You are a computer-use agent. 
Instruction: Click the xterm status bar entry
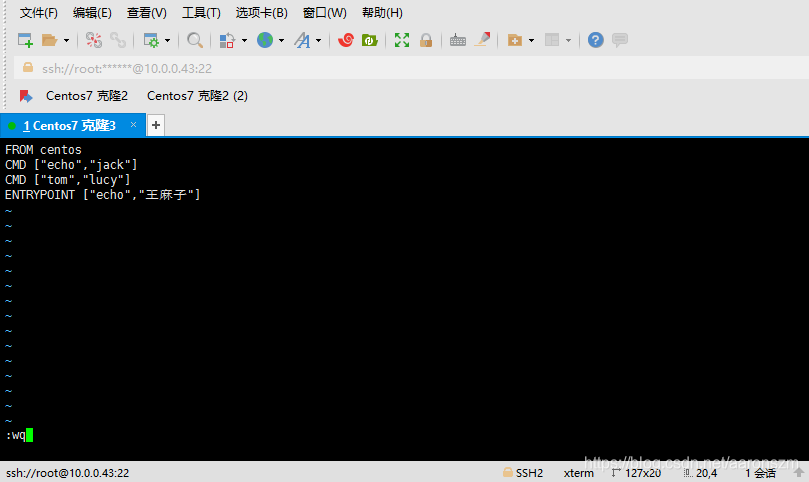579,473
